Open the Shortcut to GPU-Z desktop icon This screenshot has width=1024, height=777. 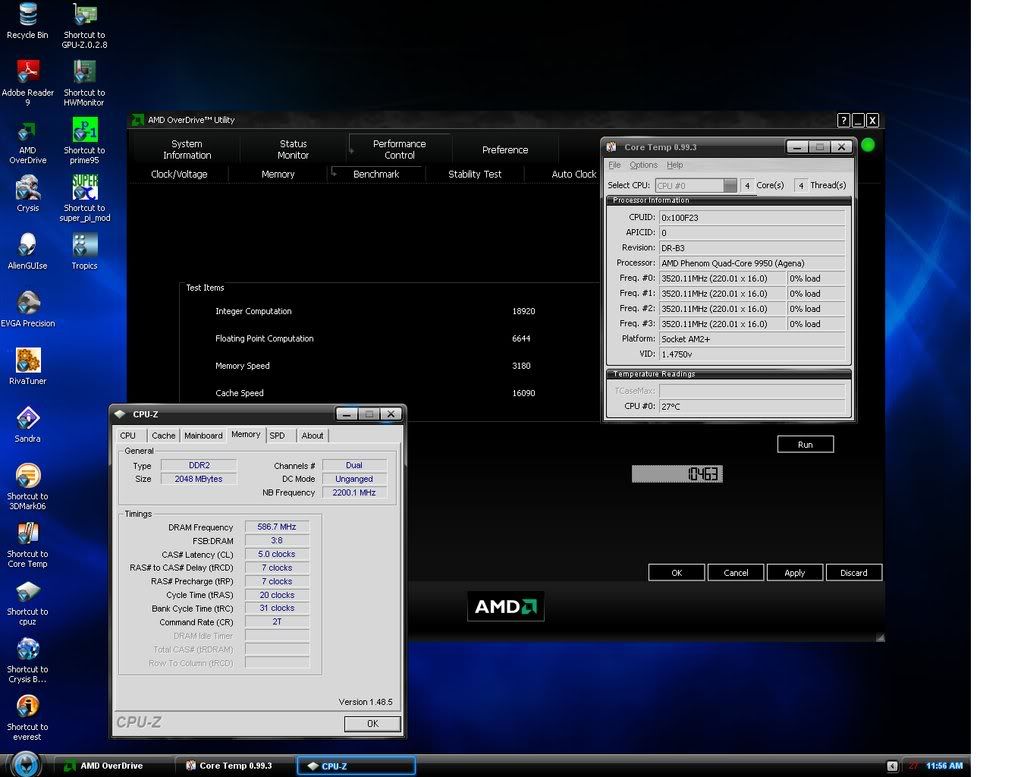pyautogui.click(x=84, y=26)
